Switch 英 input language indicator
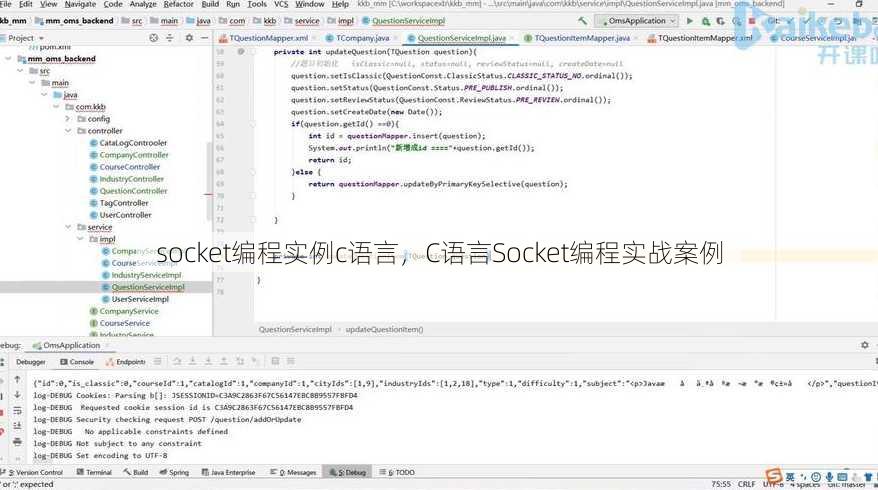Image resolution: width=878 pixels, height=490 pixels. tap(790, 477)
